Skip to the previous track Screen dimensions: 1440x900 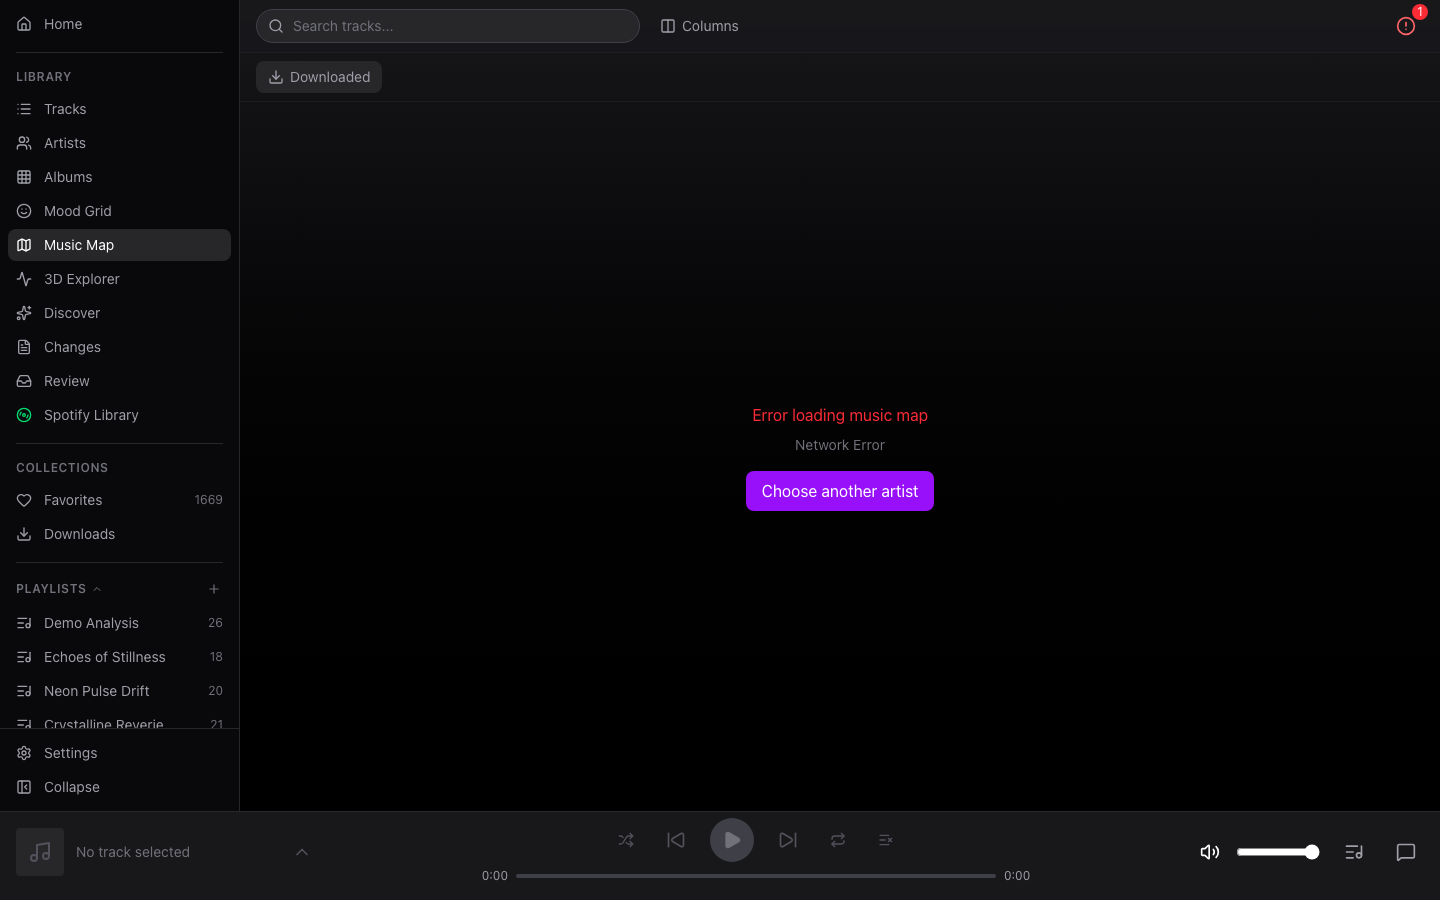tap(676, 840)
